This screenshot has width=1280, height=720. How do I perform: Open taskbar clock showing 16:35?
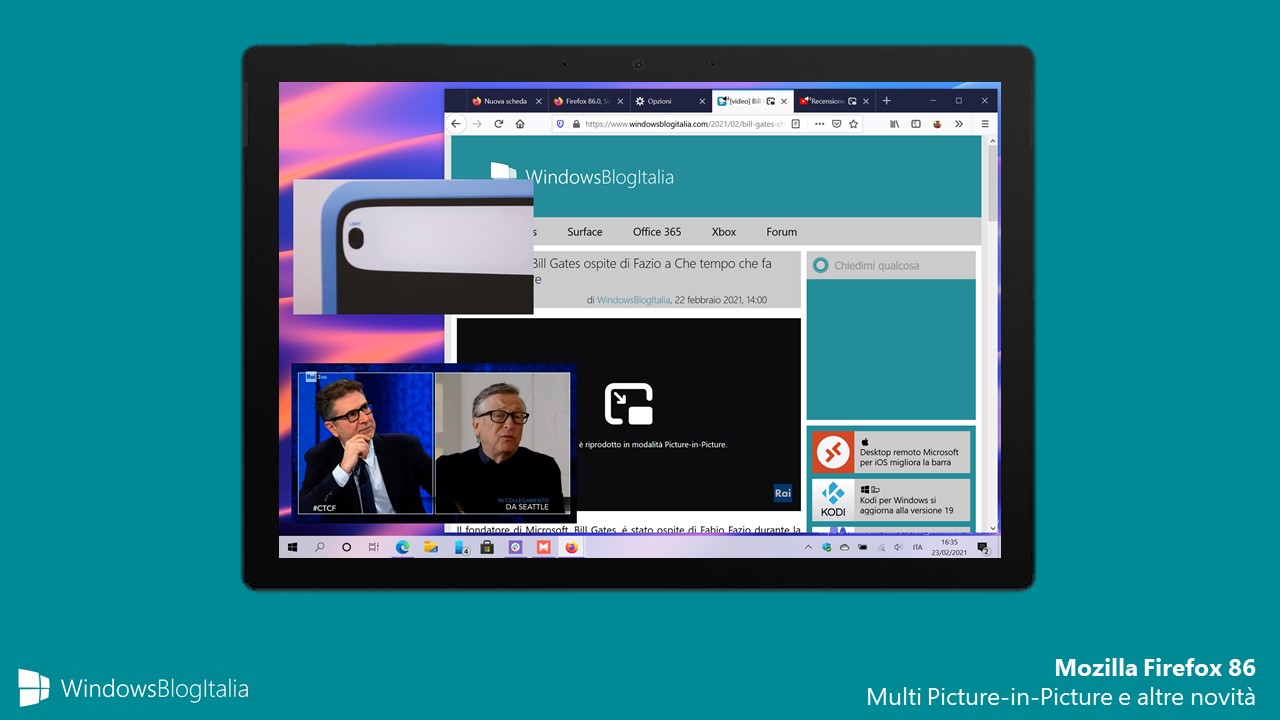coord(949,547)
